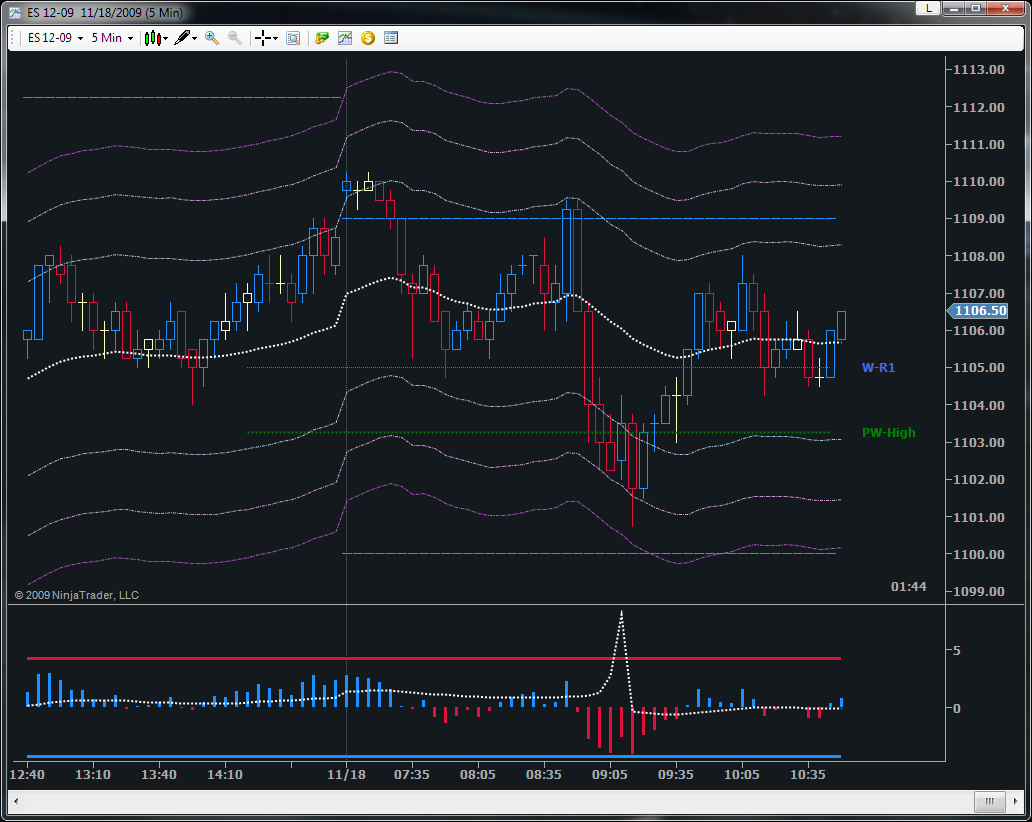Activate the cross hair cursor icon
This screenshot has width=1032, height=822.
pos(263,38)
